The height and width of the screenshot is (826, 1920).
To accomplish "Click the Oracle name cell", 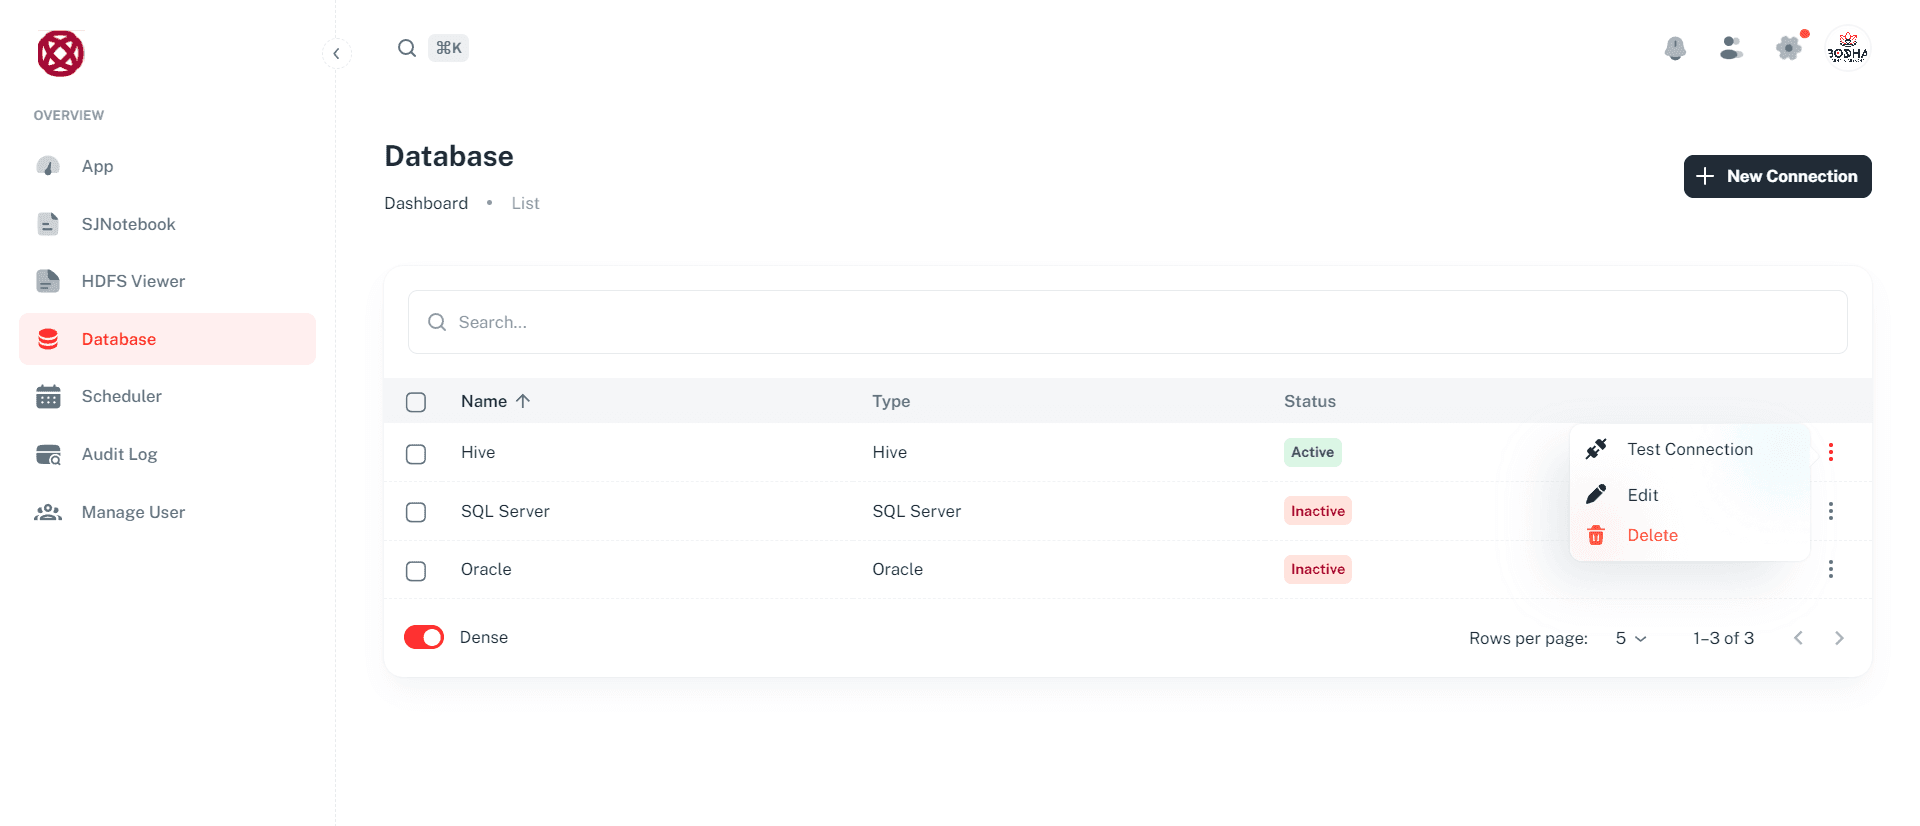I will [486, 569].
